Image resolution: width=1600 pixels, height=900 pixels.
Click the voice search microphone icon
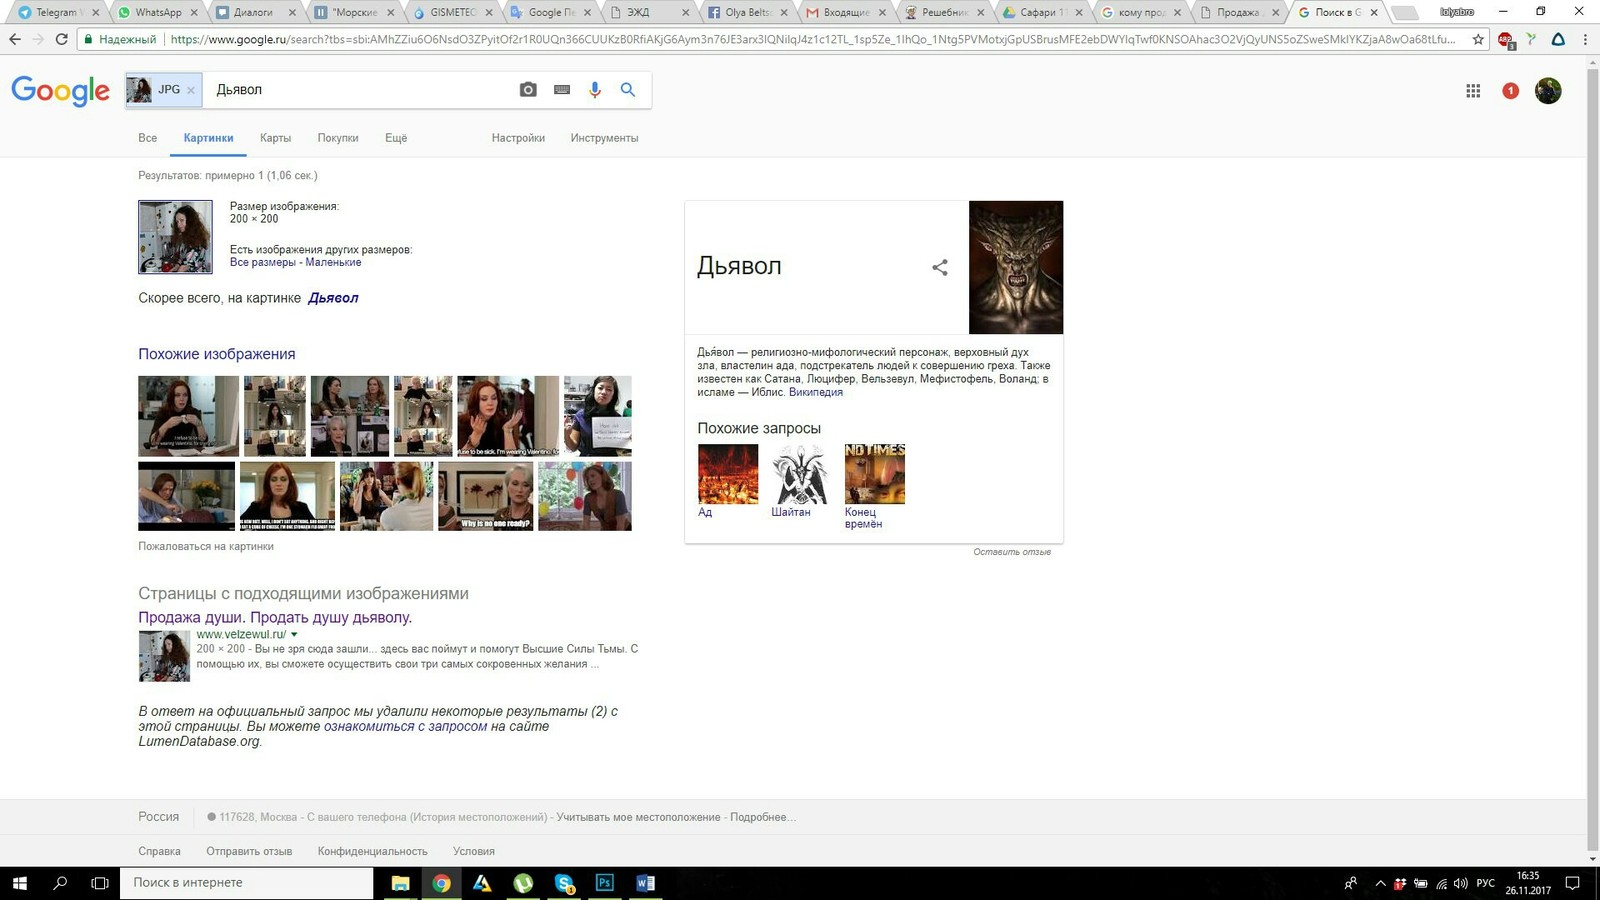pyautogui.click(x=595, y=90)
